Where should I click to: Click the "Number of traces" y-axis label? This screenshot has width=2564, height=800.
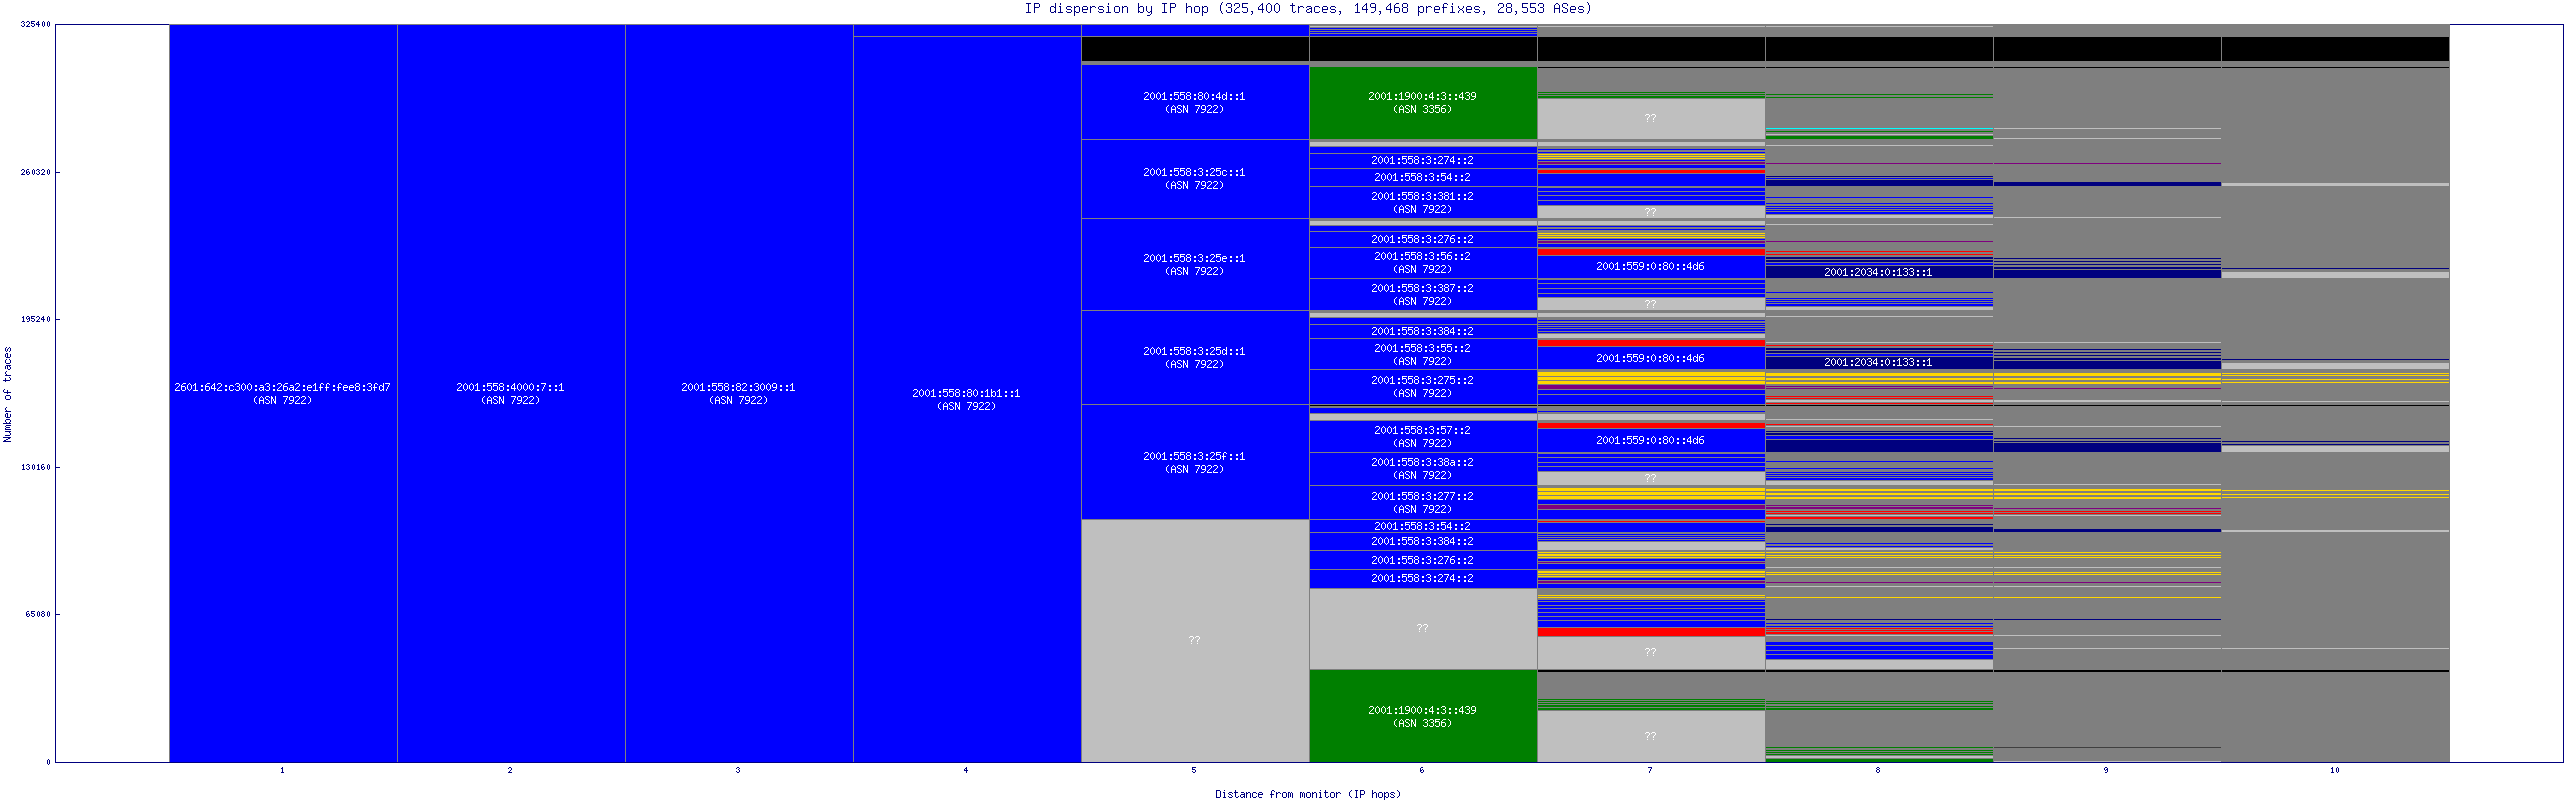[7, 394]
